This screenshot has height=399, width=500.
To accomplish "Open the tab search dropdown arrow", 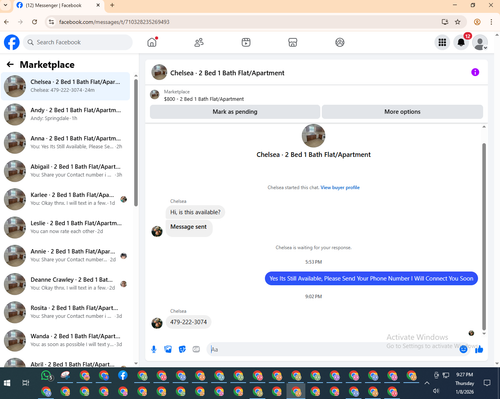I will [5, 5].
